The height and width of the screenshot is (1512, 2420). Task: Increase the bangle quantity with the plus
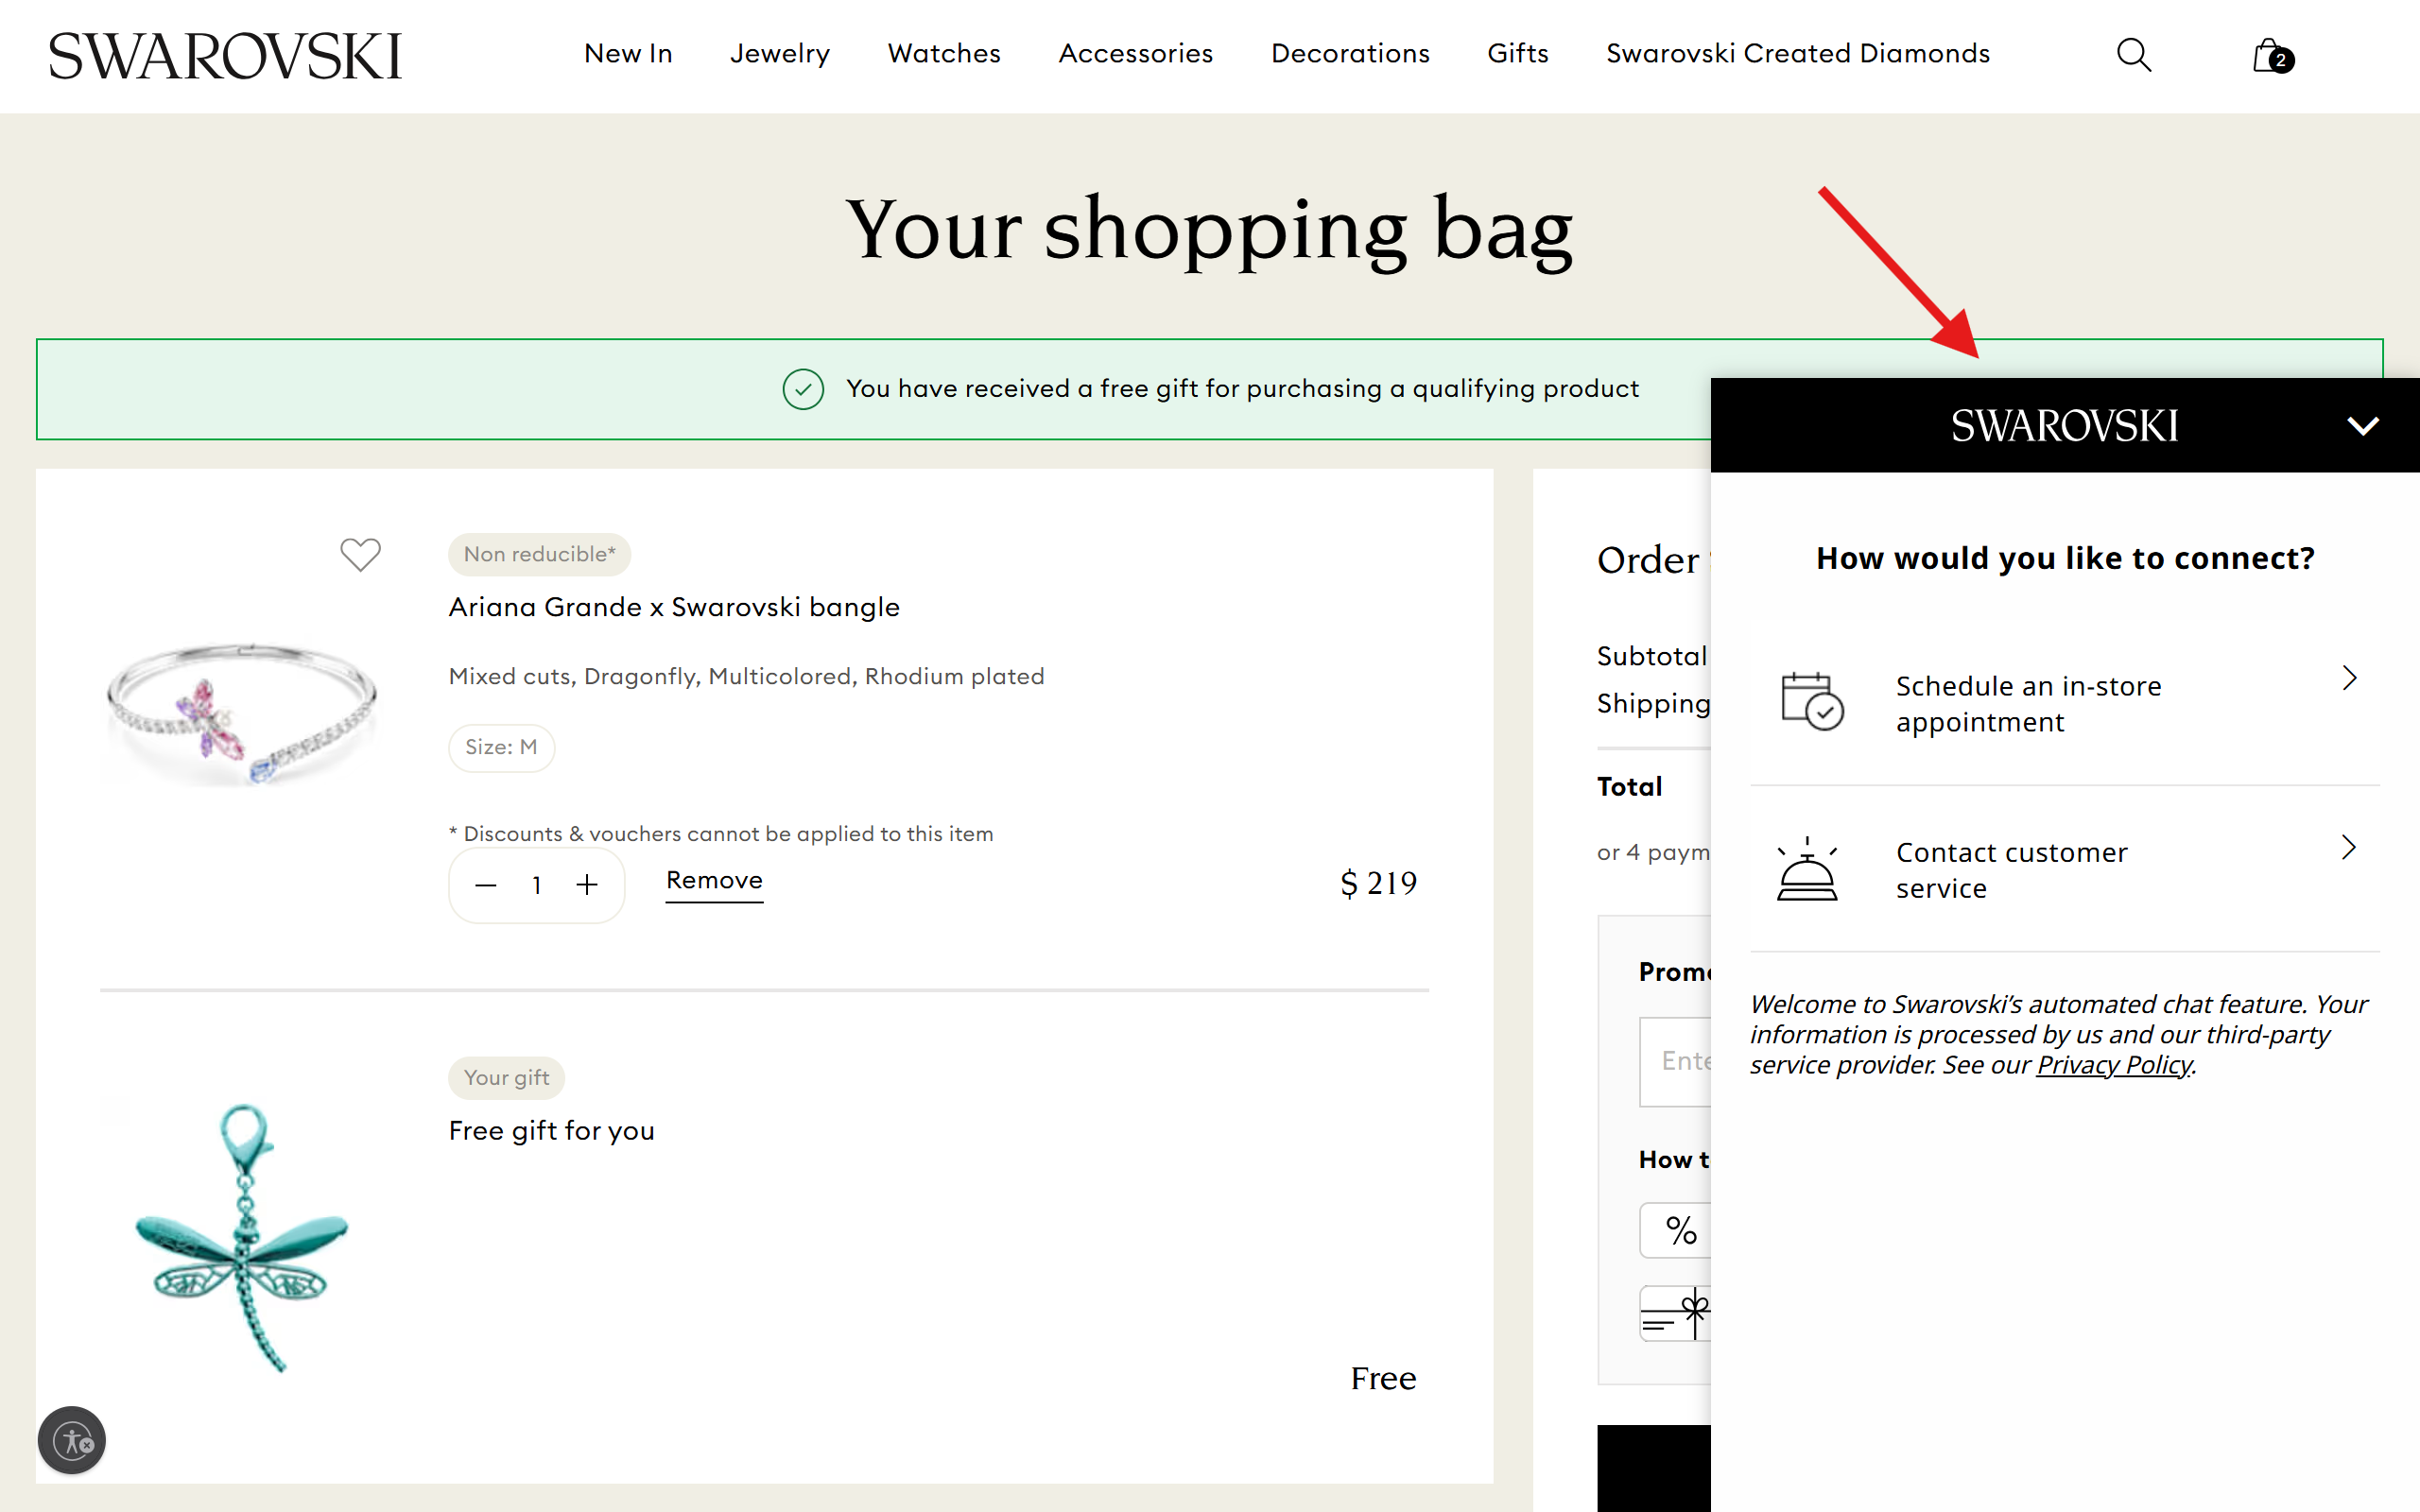pos(587,885)
